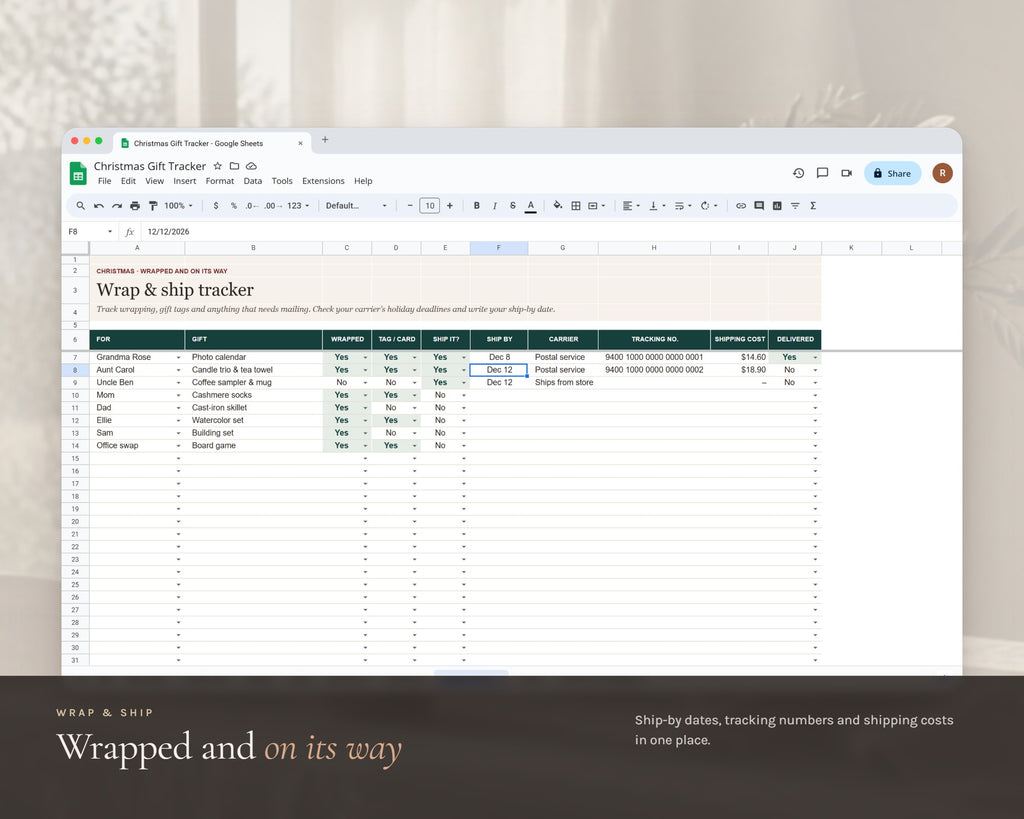Format as currency with dollar icon
The width and height of the screenshot is (1024, 819).
pos(216,206)
